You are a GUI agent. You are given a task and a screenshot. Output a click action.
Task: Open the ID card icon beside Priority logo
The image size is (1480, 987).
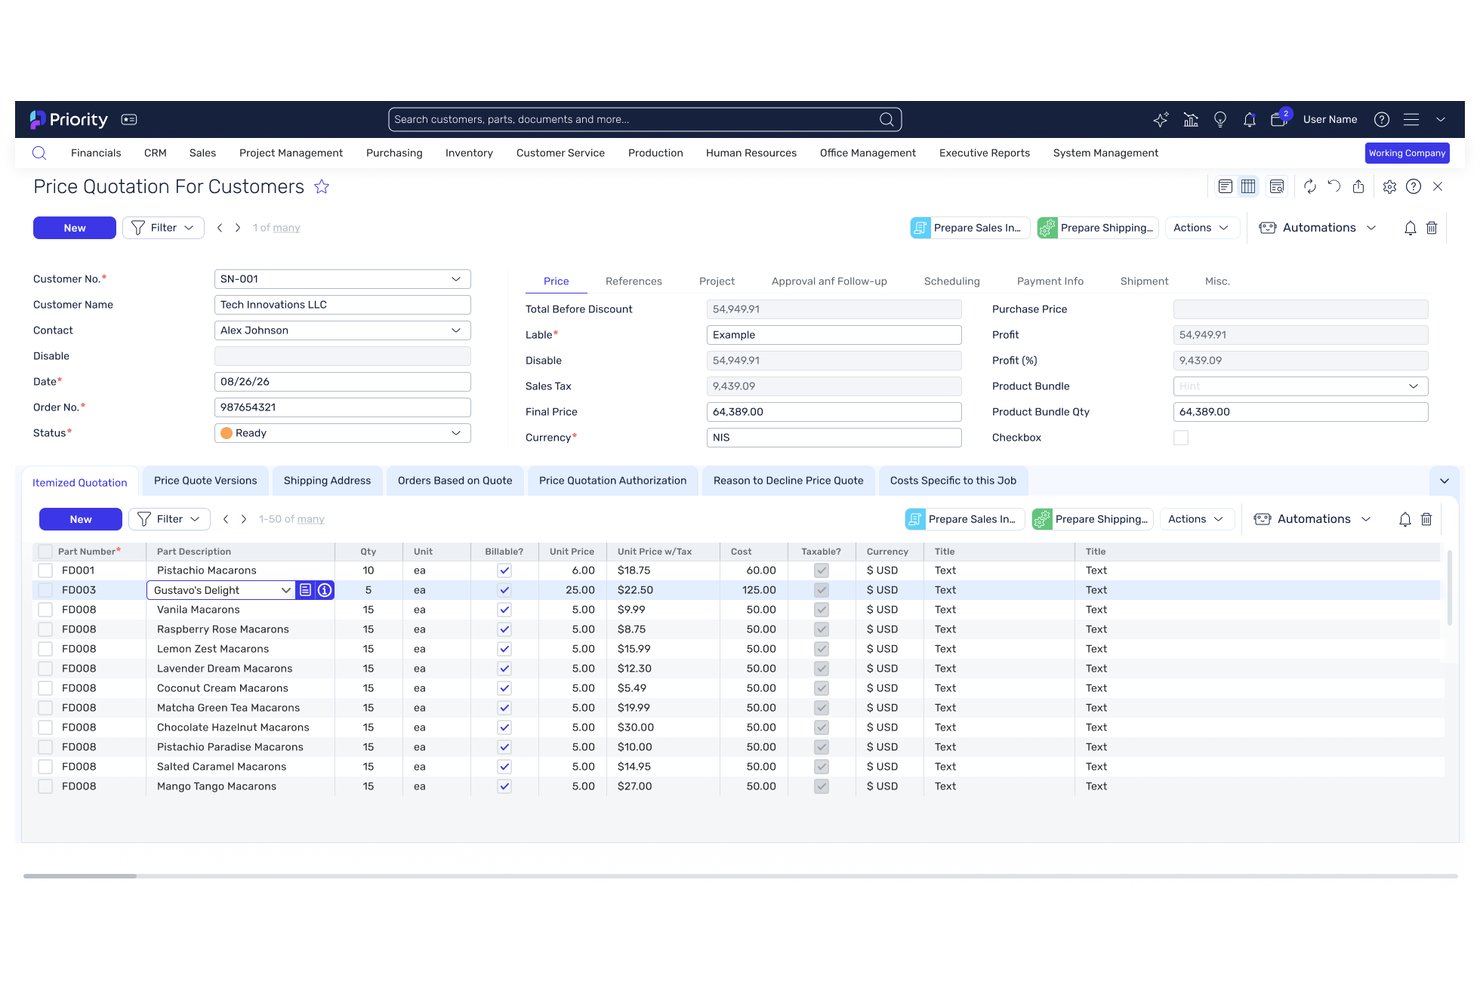pyautogui.click(x=129, y=119)
